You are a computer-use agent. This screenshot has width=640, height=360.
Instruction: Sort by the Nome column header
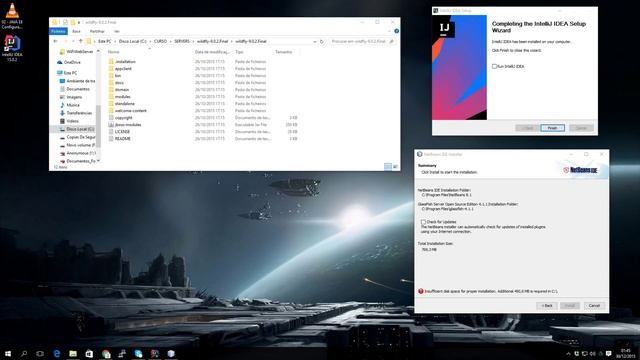point(113,52)
